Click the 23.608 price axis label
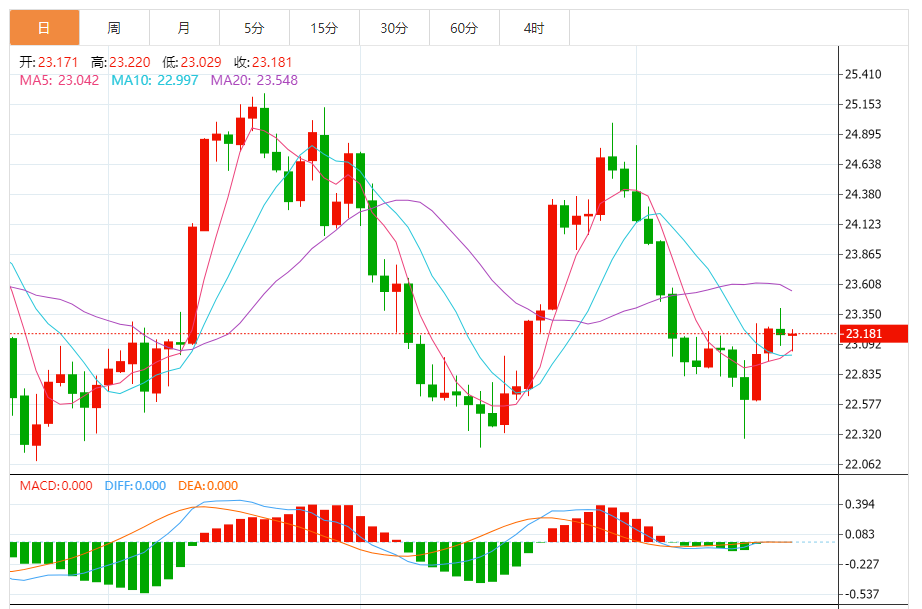 point(863,284)
